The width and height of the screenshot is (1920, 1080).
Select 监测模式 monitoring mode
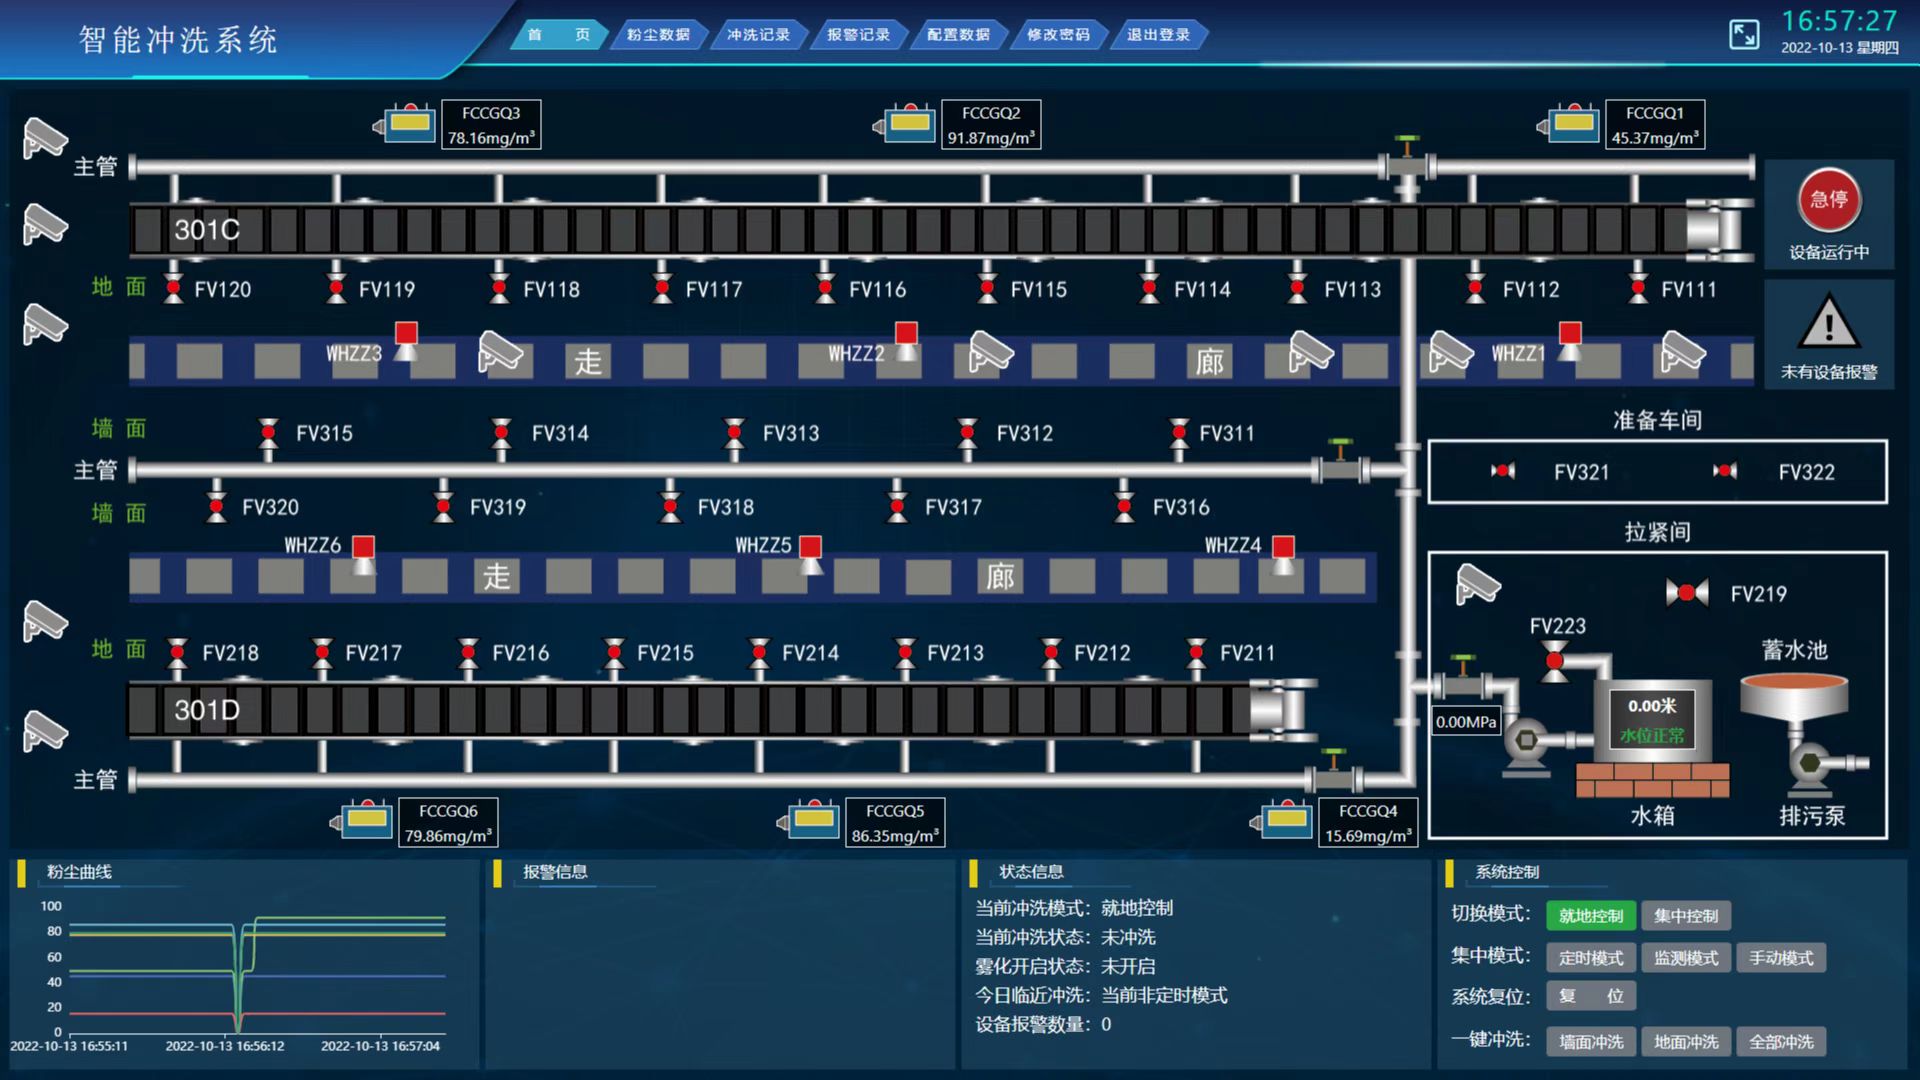pyautogui.click(x=1686, y=958)
